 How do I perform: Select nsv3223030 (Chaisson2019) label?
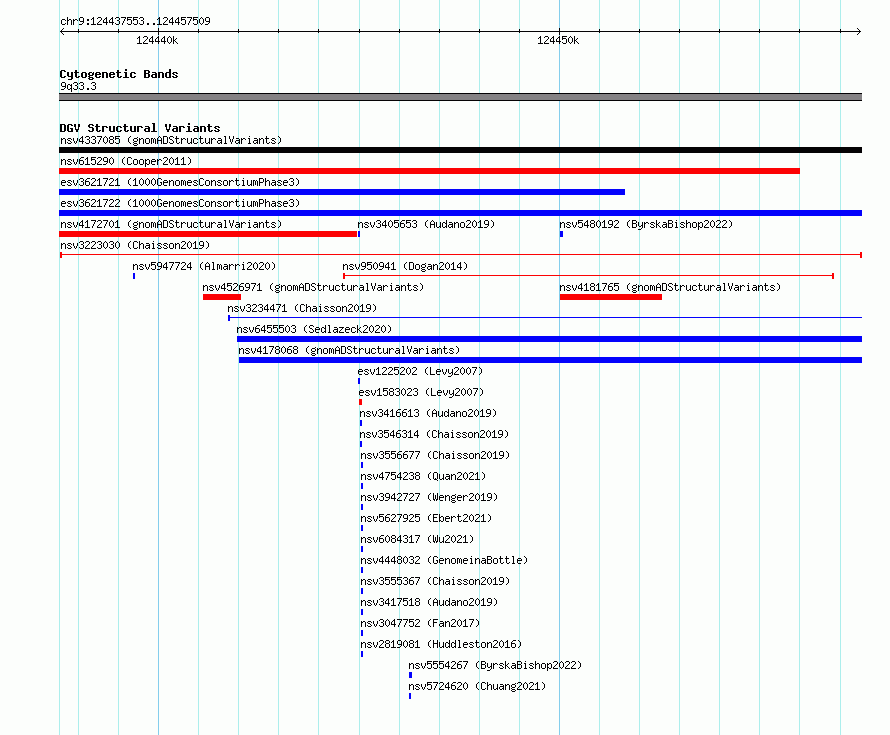tap(135, 245)
